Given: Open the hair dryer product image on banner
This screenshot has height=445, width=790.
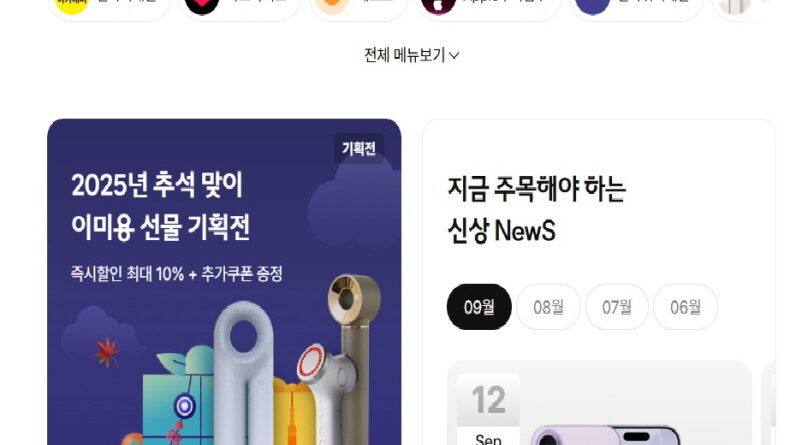Looking at the screenshot, I should point(244,373).
